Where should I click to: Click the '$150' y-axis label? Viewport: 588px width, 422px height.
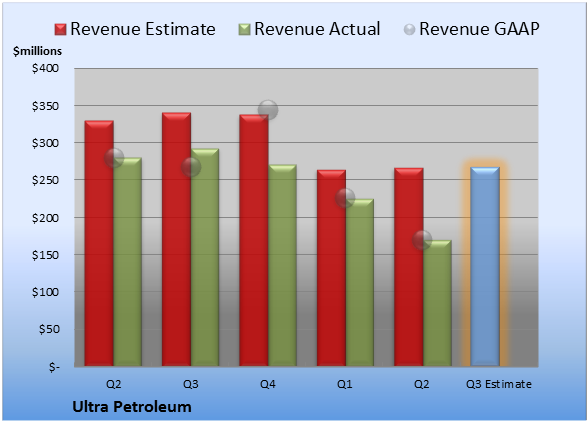coord(46,255)
